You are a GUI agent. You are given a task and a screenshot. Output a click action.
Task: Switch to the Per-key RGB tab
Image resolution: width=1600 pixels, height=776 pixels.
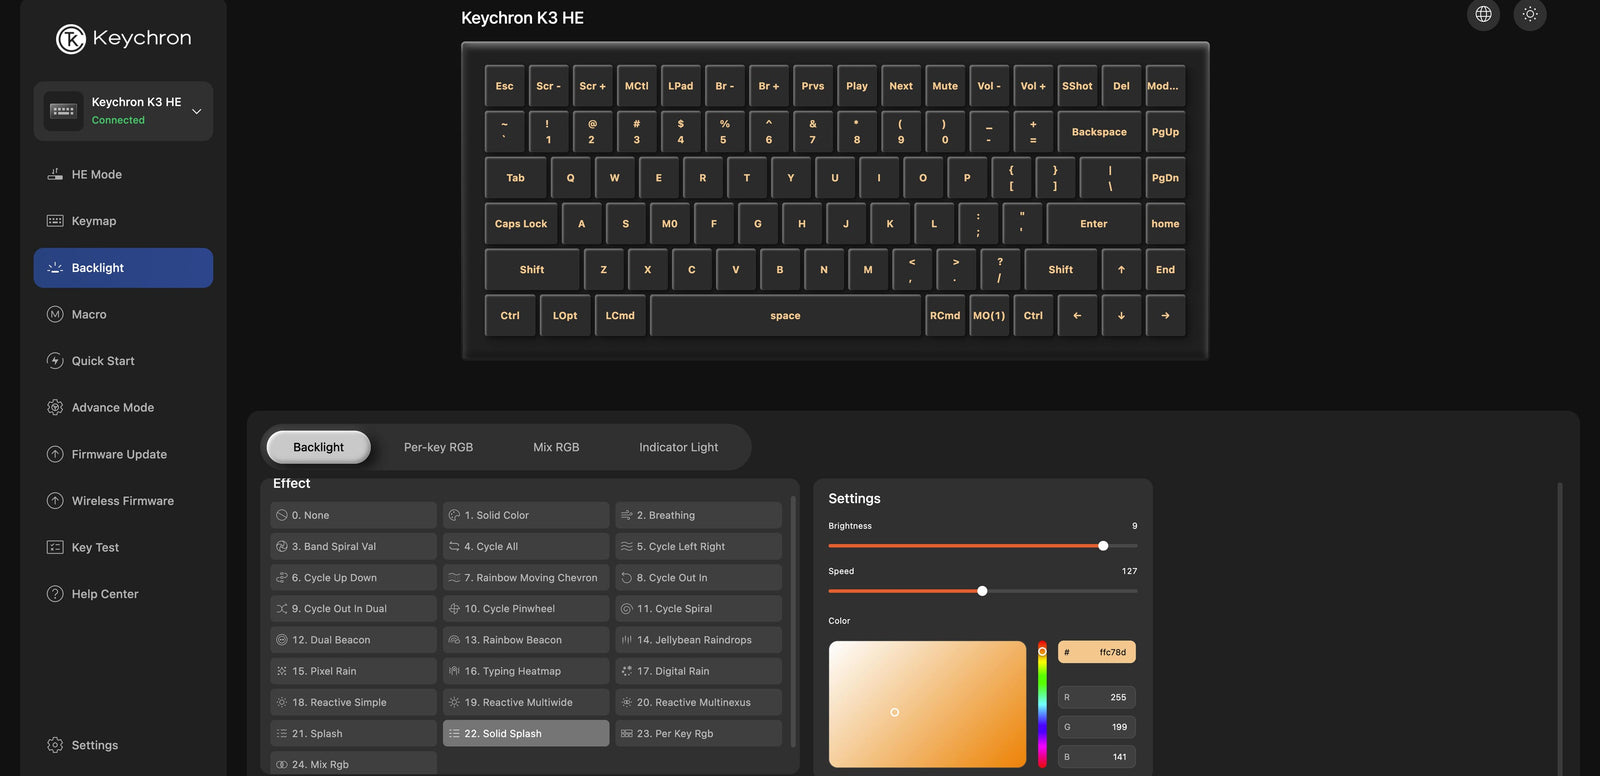pos(438,447)
